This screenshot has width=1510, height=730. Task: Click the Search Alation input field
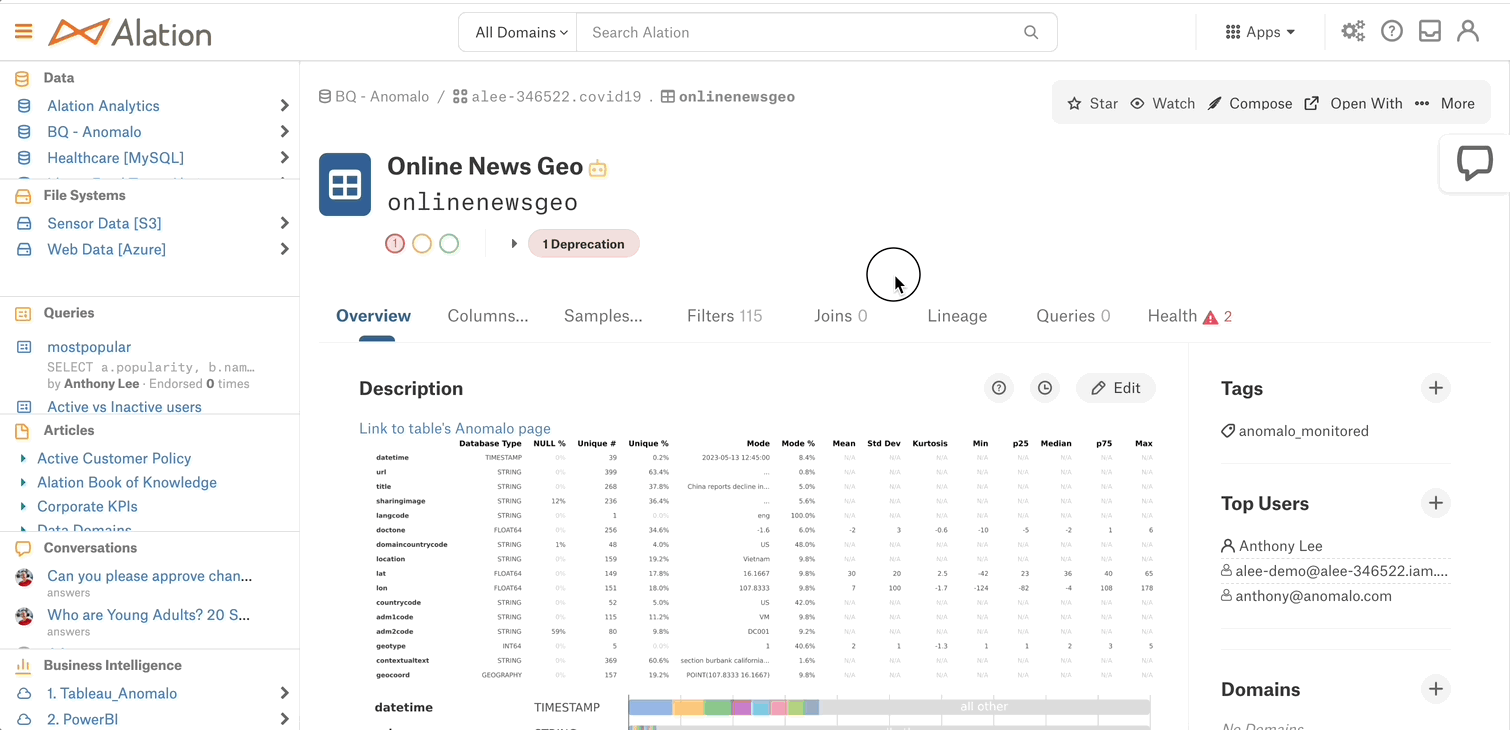800,32
